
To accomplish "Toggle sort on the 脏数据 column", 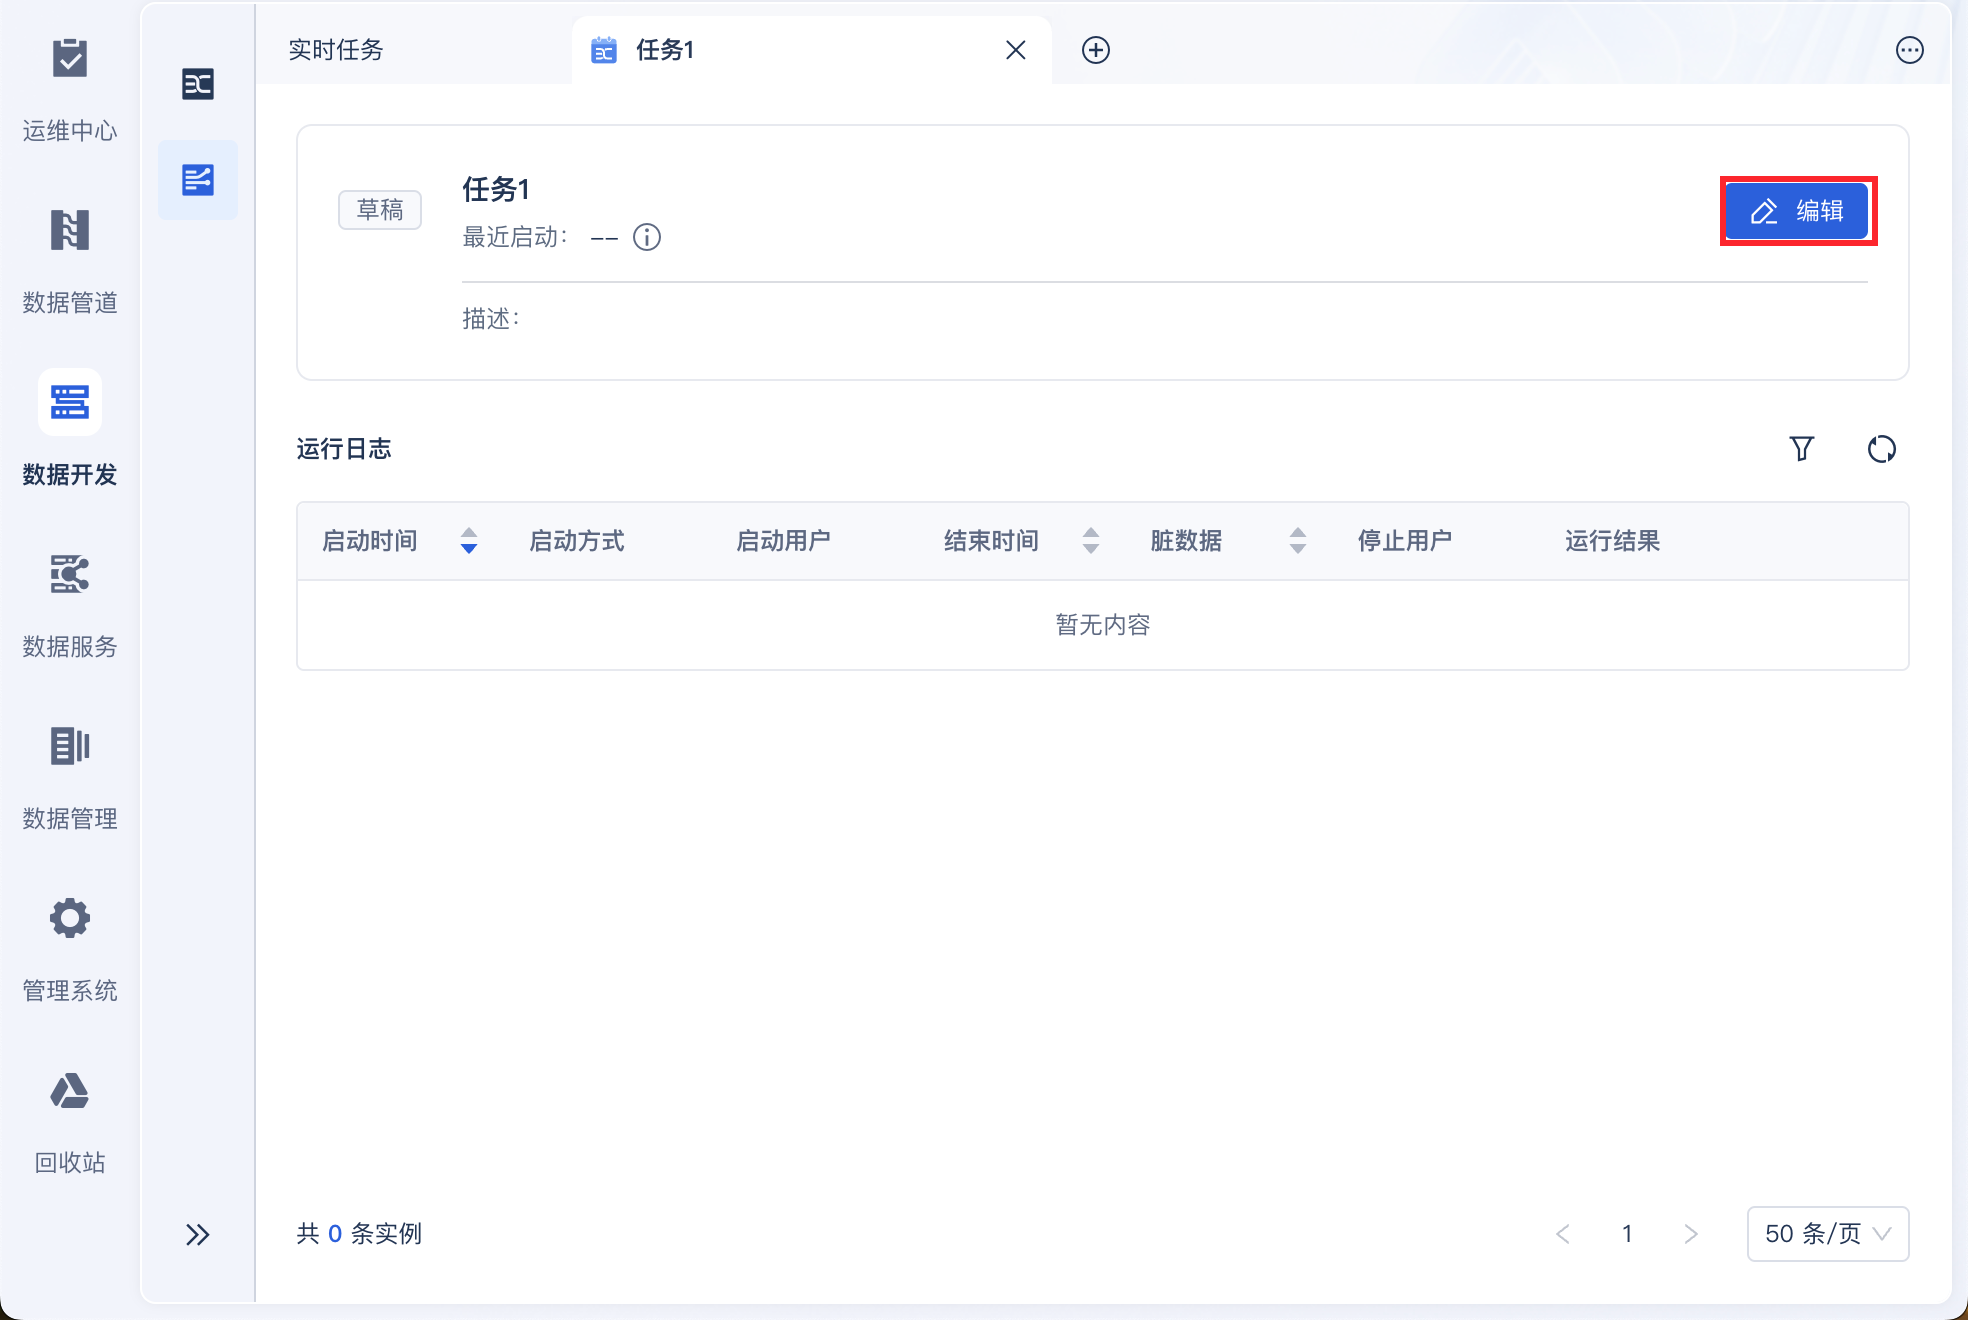I will [1297, 541].
